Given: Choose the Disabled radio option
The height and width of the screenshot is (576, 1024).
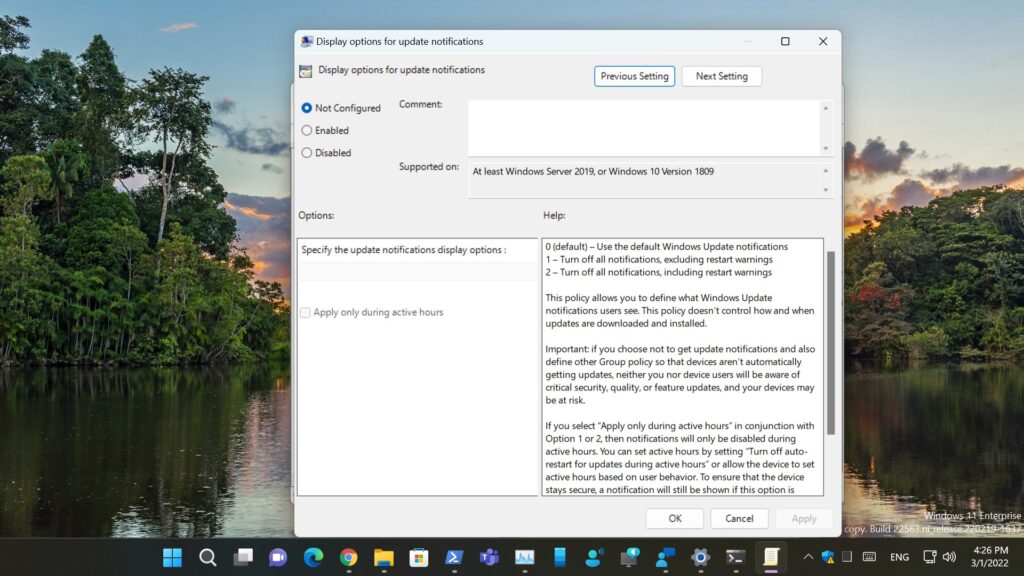Looking at the screenshot, I should tap(307, 153).
